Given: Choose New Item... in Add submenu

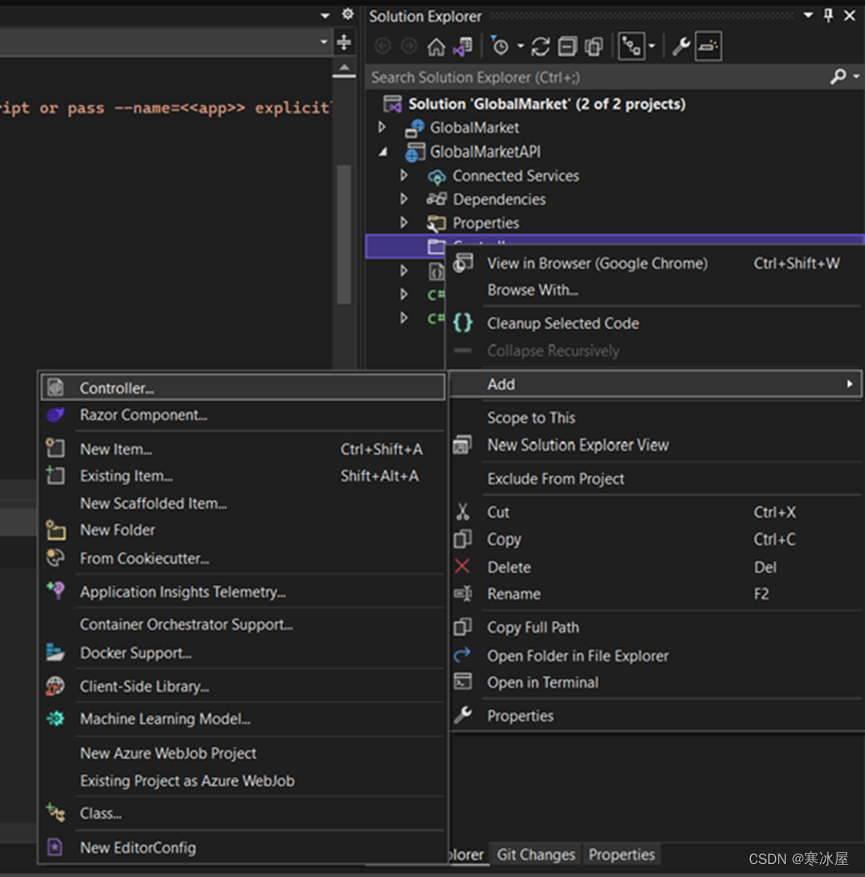Looking at the screenshot, I should pyautogui.click(x=243, y=449).
